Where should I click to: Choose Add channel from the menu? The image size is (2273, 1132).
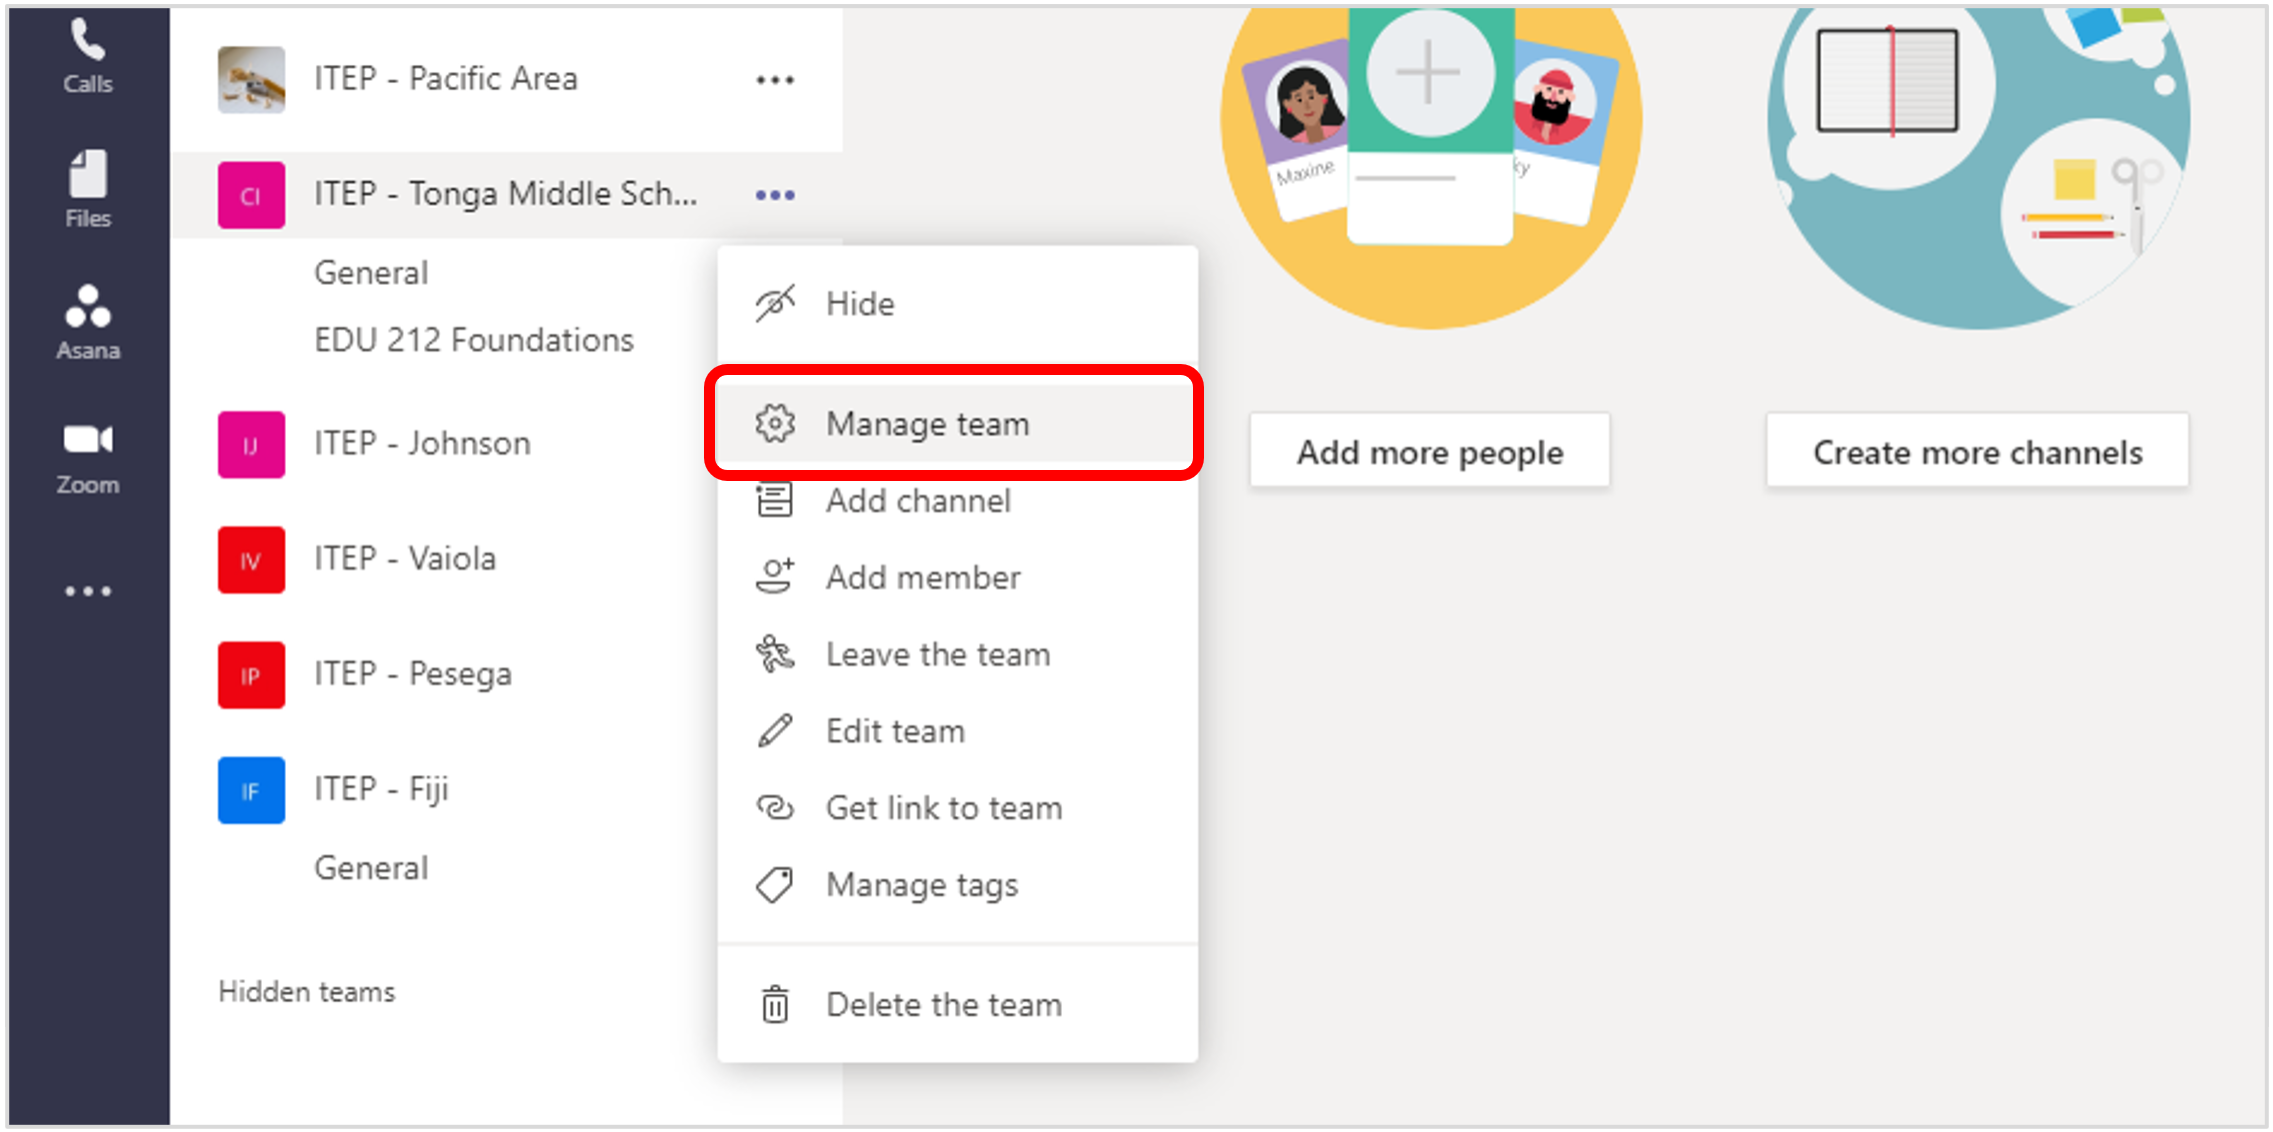tap(917, 501)
